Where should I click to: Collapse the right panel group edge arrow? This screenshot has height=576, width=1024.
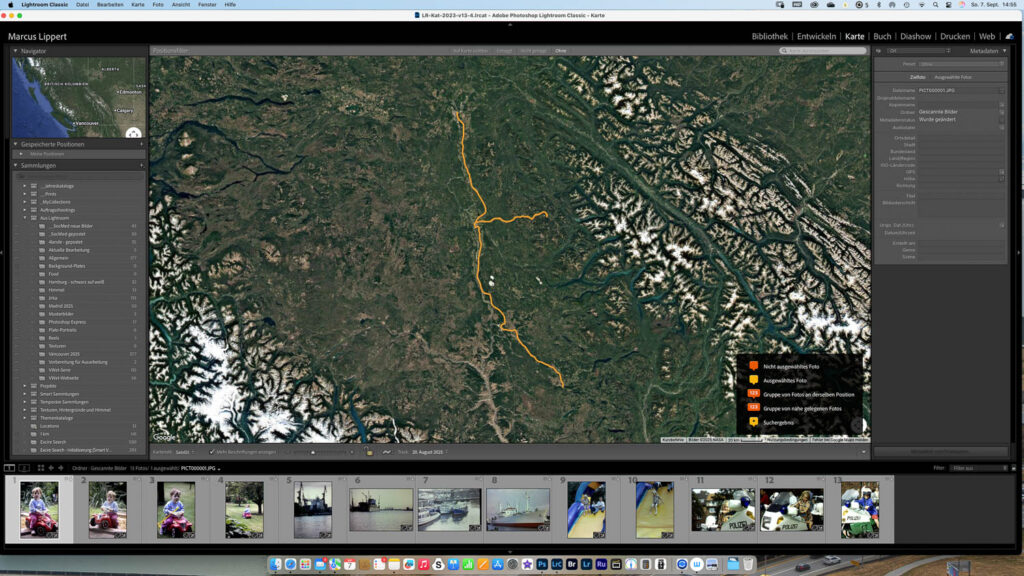coord(1021,252)
